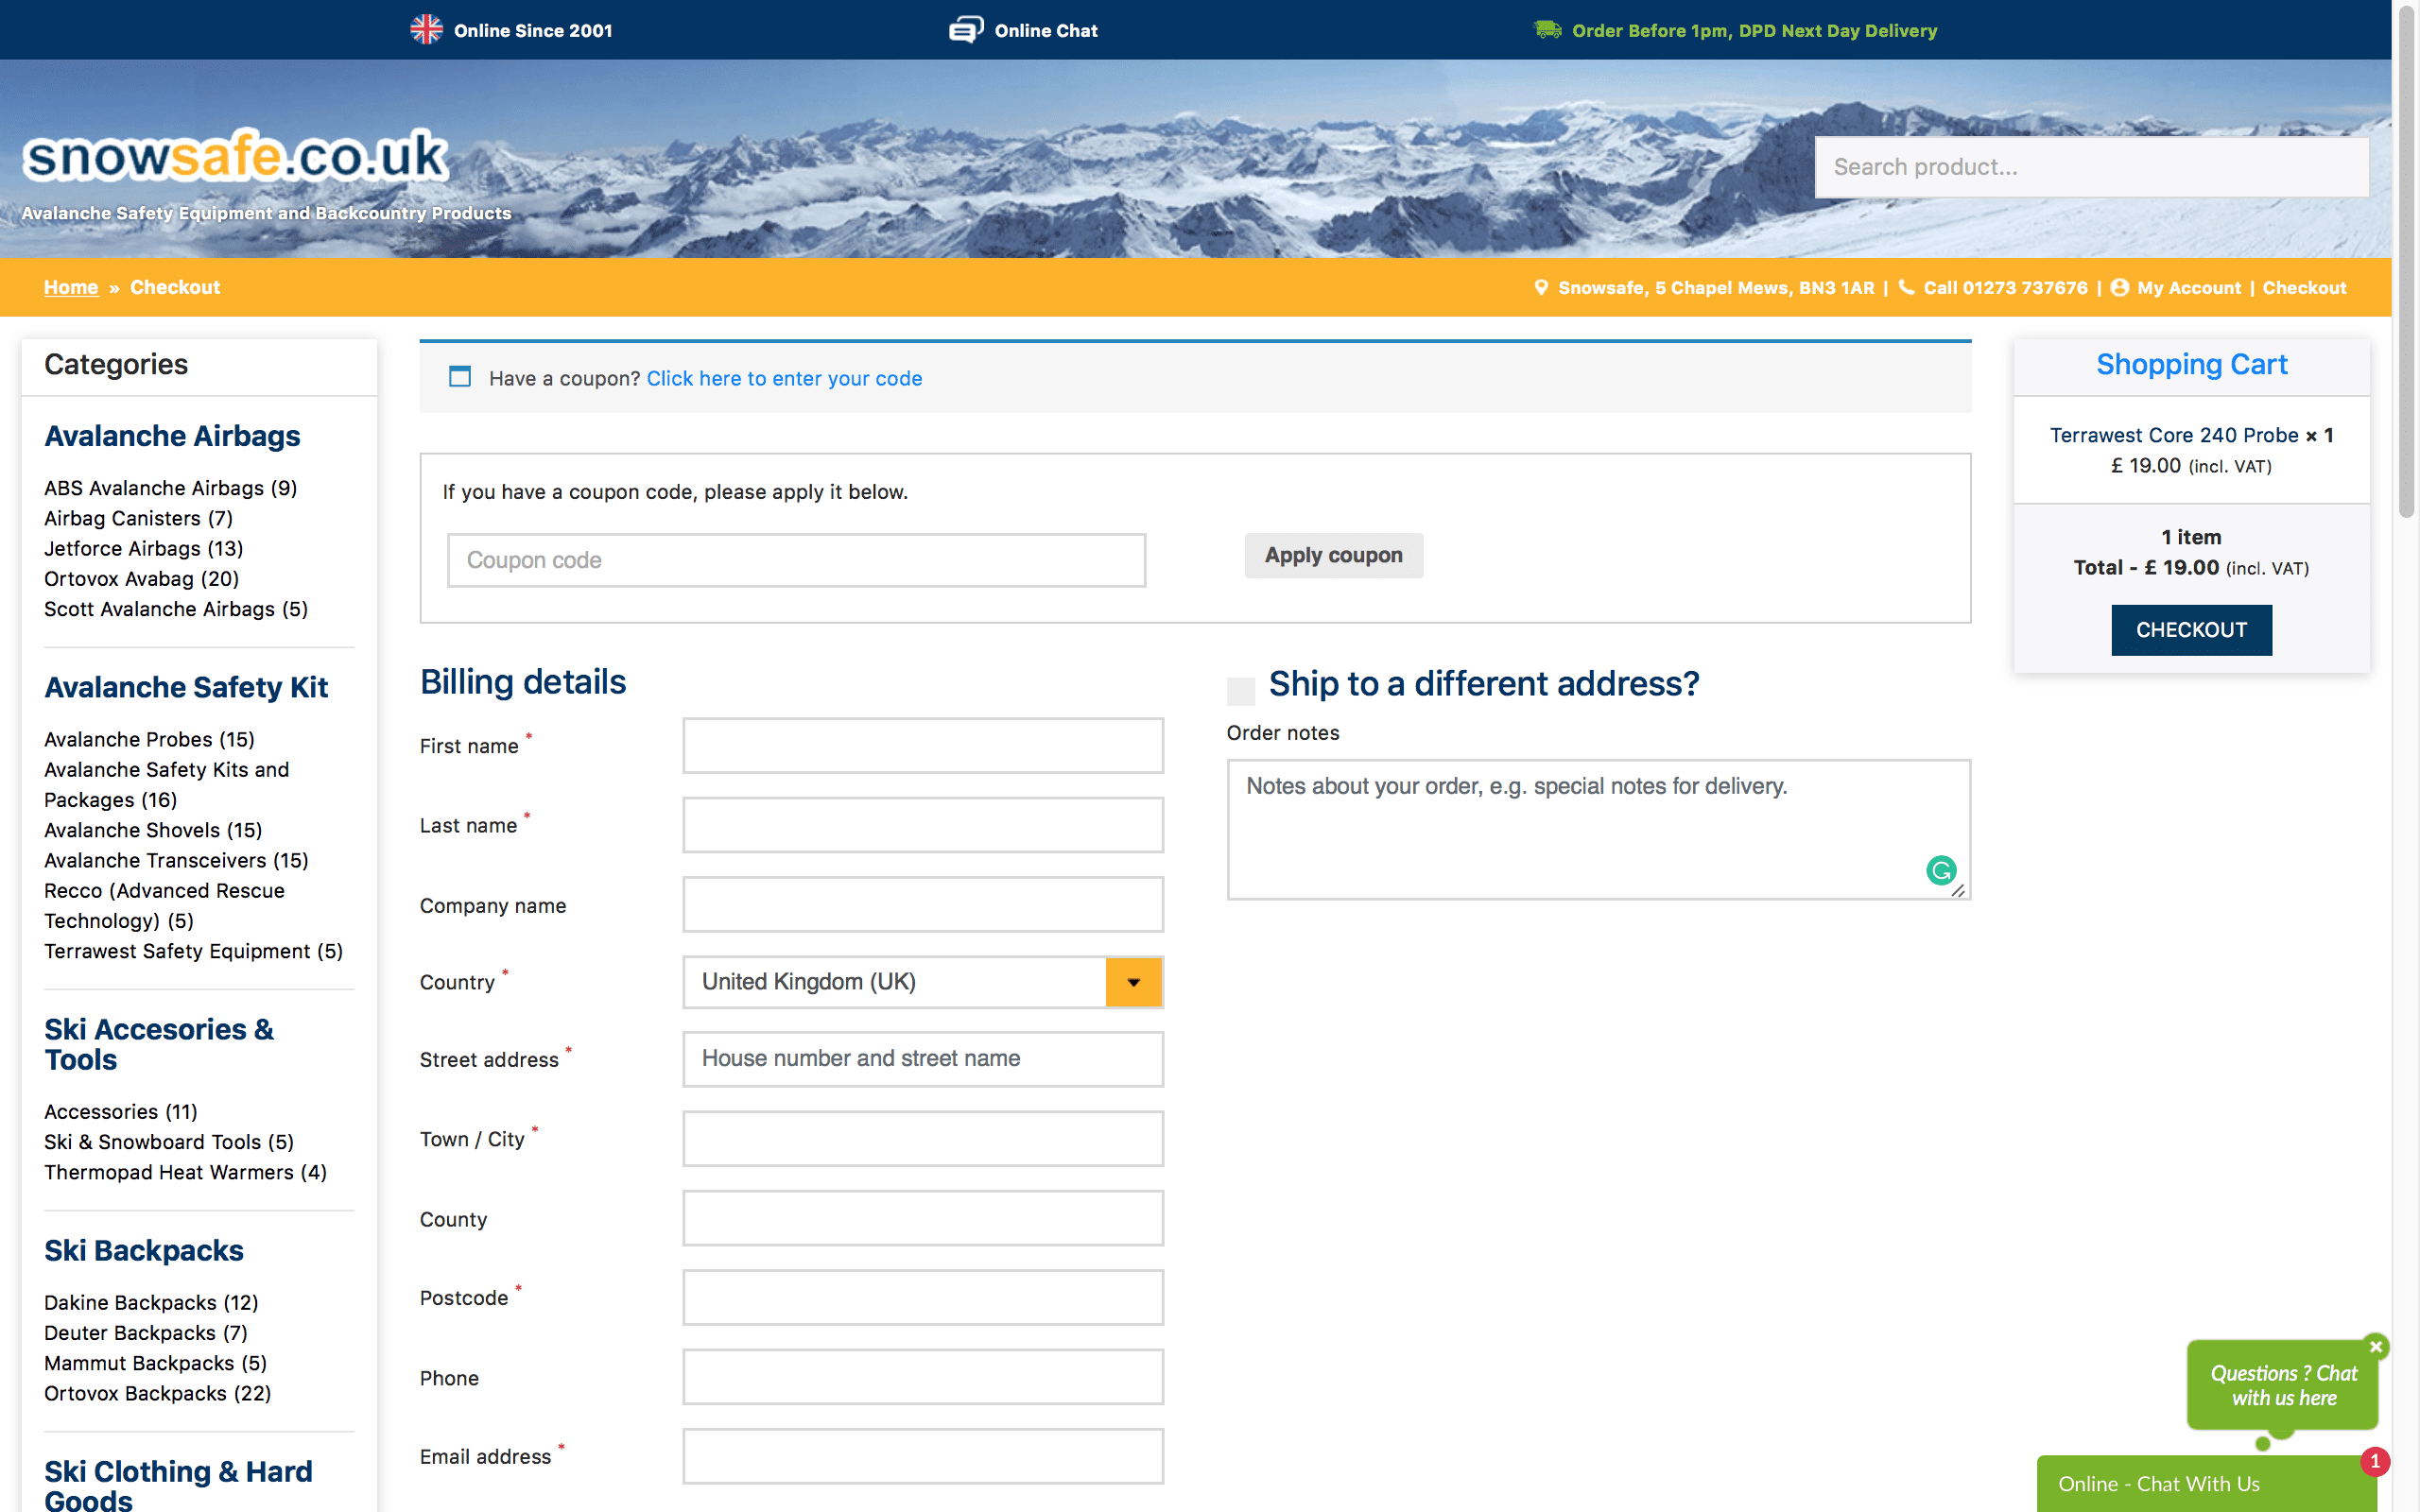Image resolution: width=2420 pixels, height=1512 pixels.
Task: Click the coupon notice window icon
Action: click(460, 377)
